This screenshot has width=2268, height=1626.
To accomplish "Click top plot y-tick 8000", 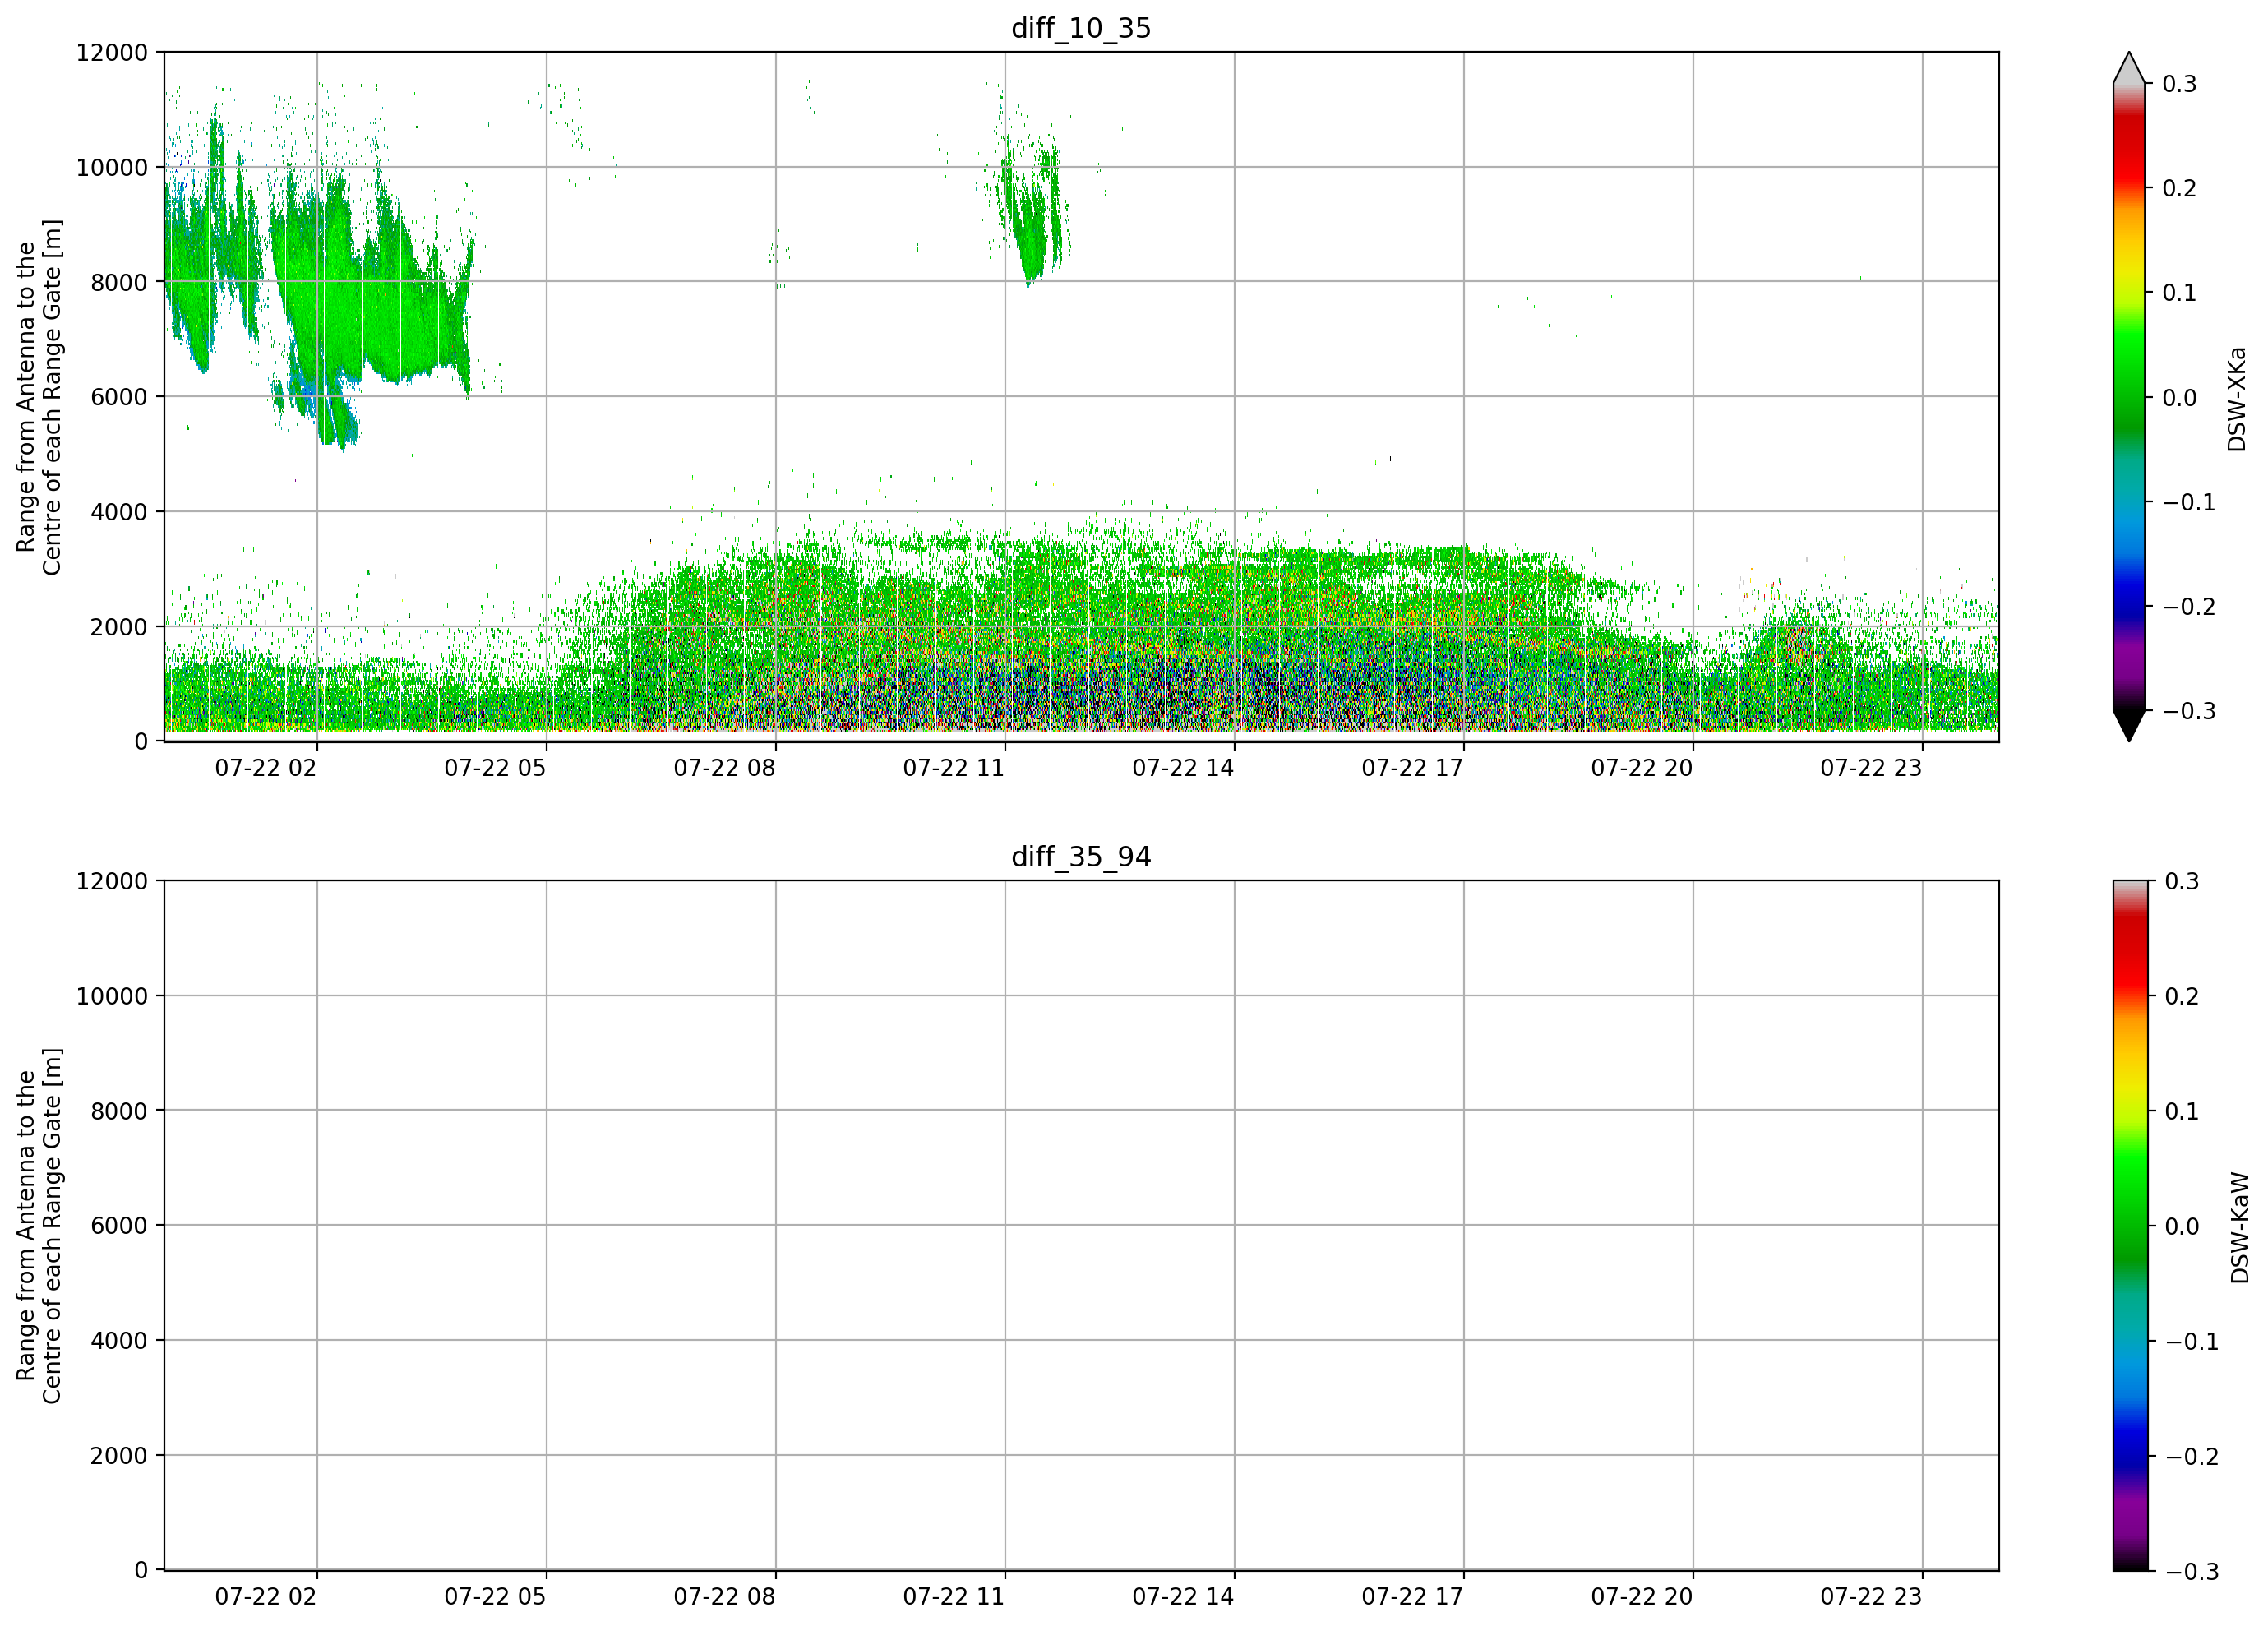I will (x=119, y=283).
